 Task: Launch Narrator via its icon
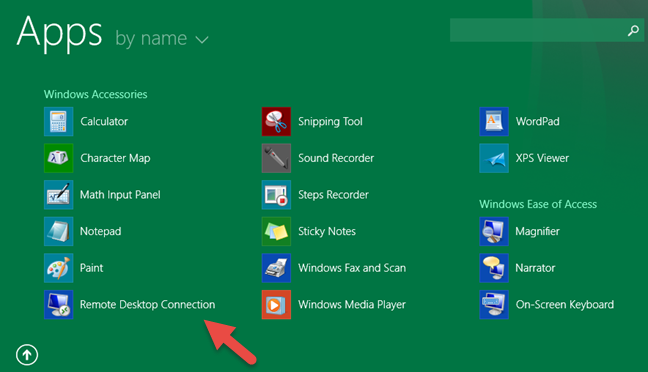(494, 268)
